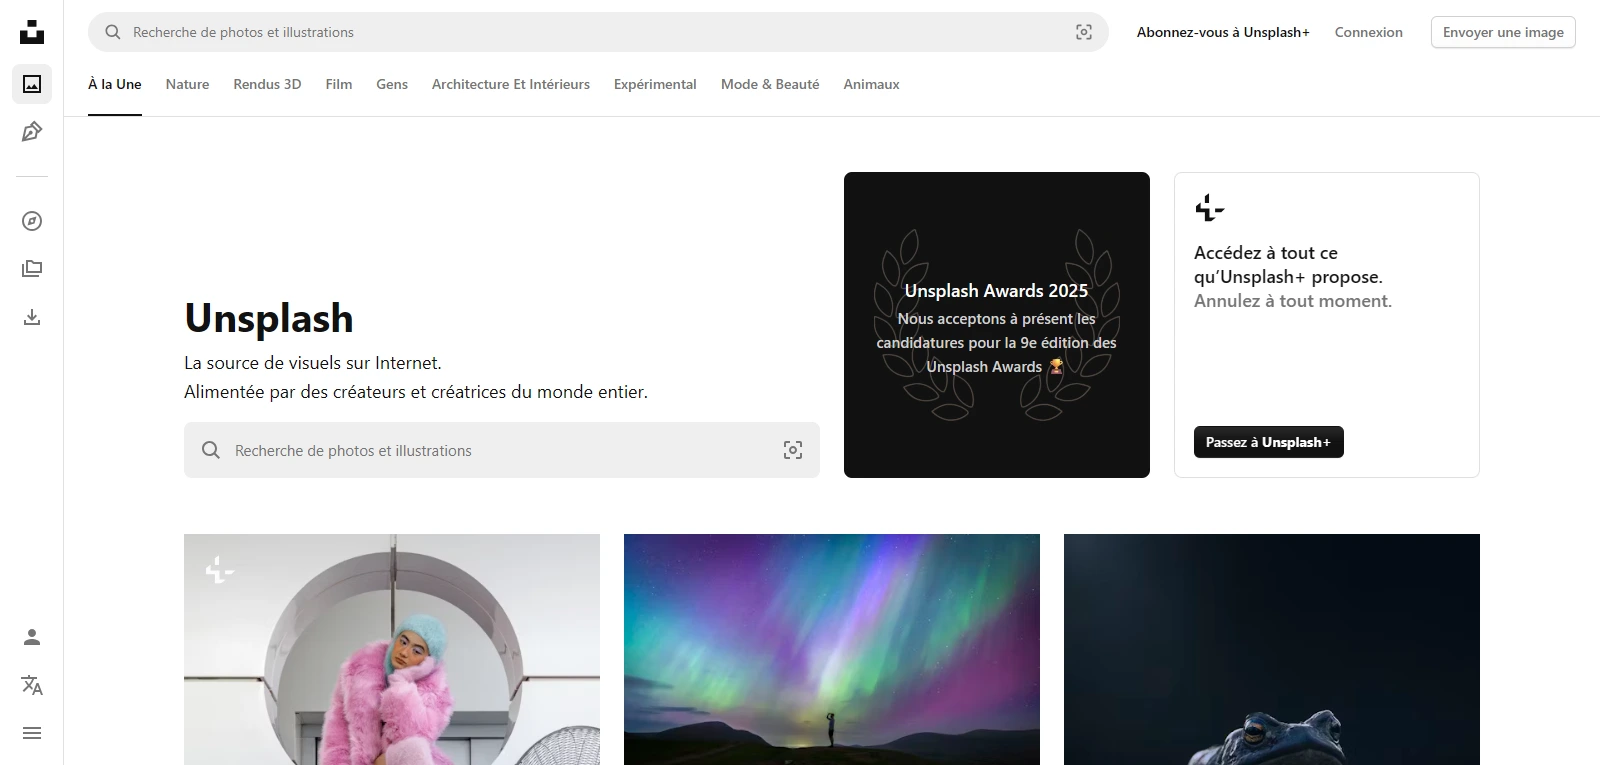Viewport: 1600px width, 765px height.
Task: Click the Abonnez-vous à Unsplash+ link
Action: pyautogui.click(x=1223, y=32)
